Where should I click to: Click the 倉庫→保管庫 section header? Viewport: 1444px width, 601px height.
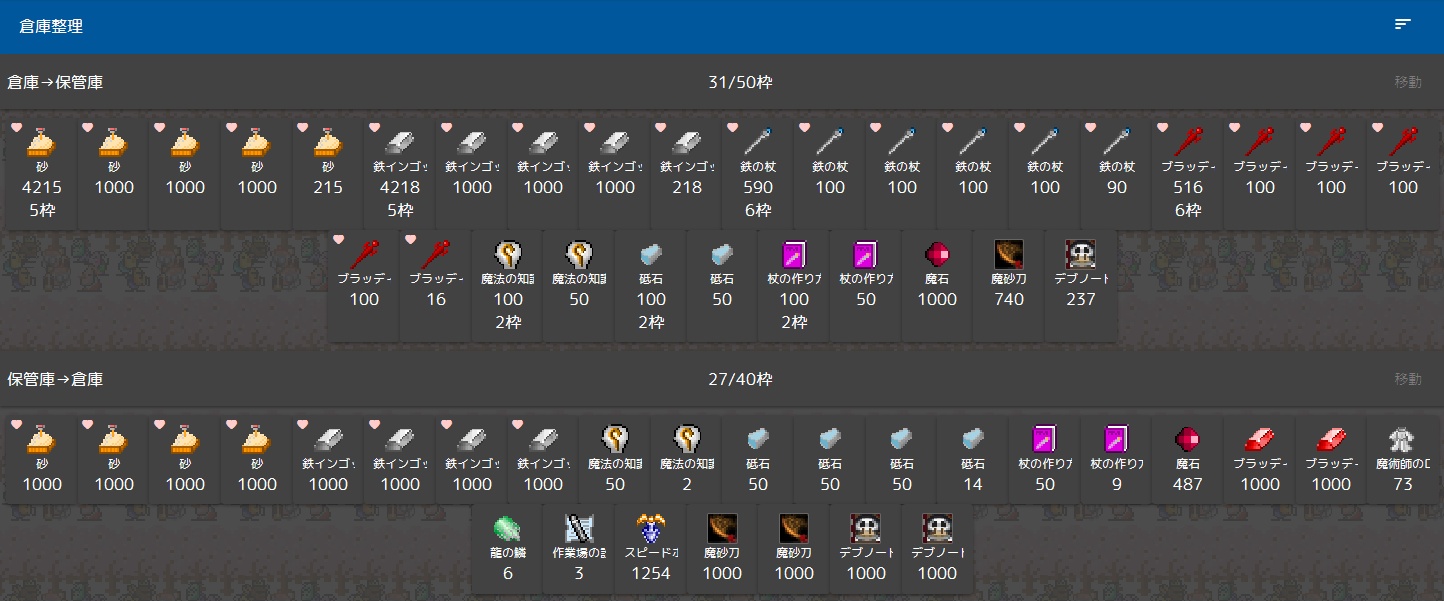tap(55, 82)
